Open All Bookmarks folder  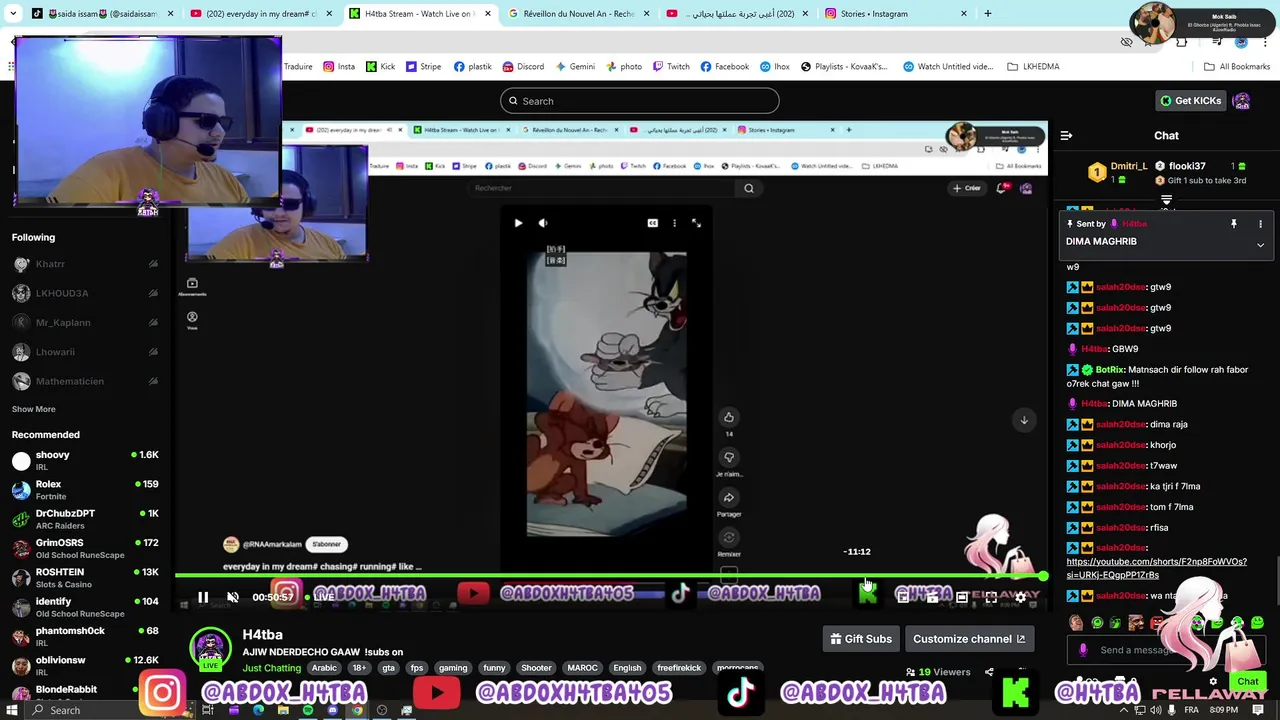[1237, 67]
